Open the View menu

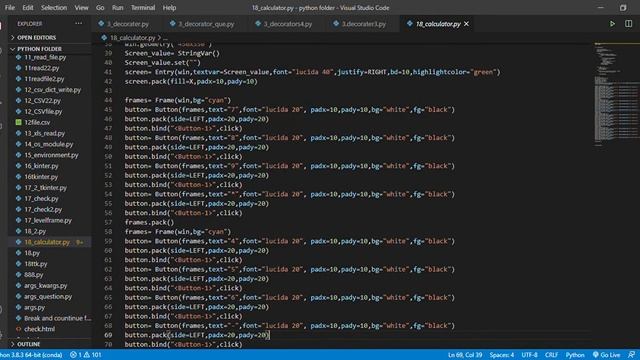coord(81,8)
